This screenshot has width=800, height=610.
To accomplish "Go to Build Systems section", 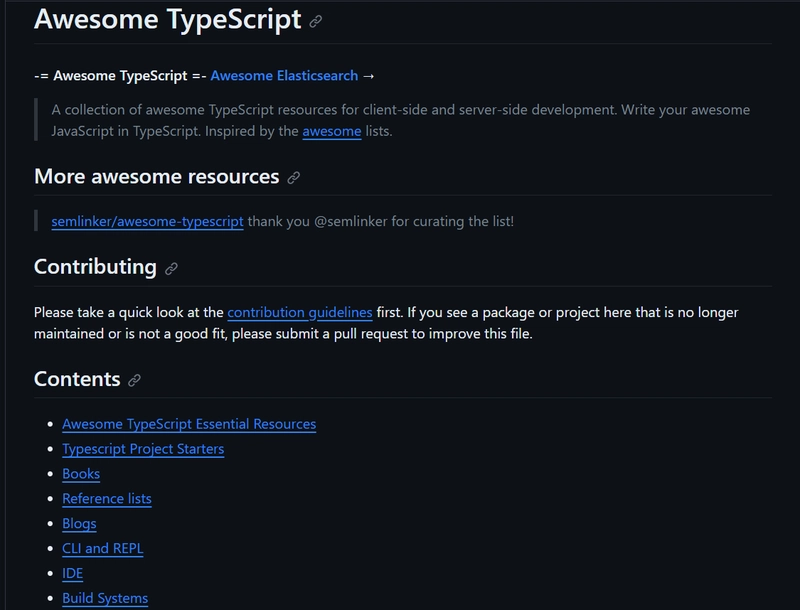I will pos(105,598).
